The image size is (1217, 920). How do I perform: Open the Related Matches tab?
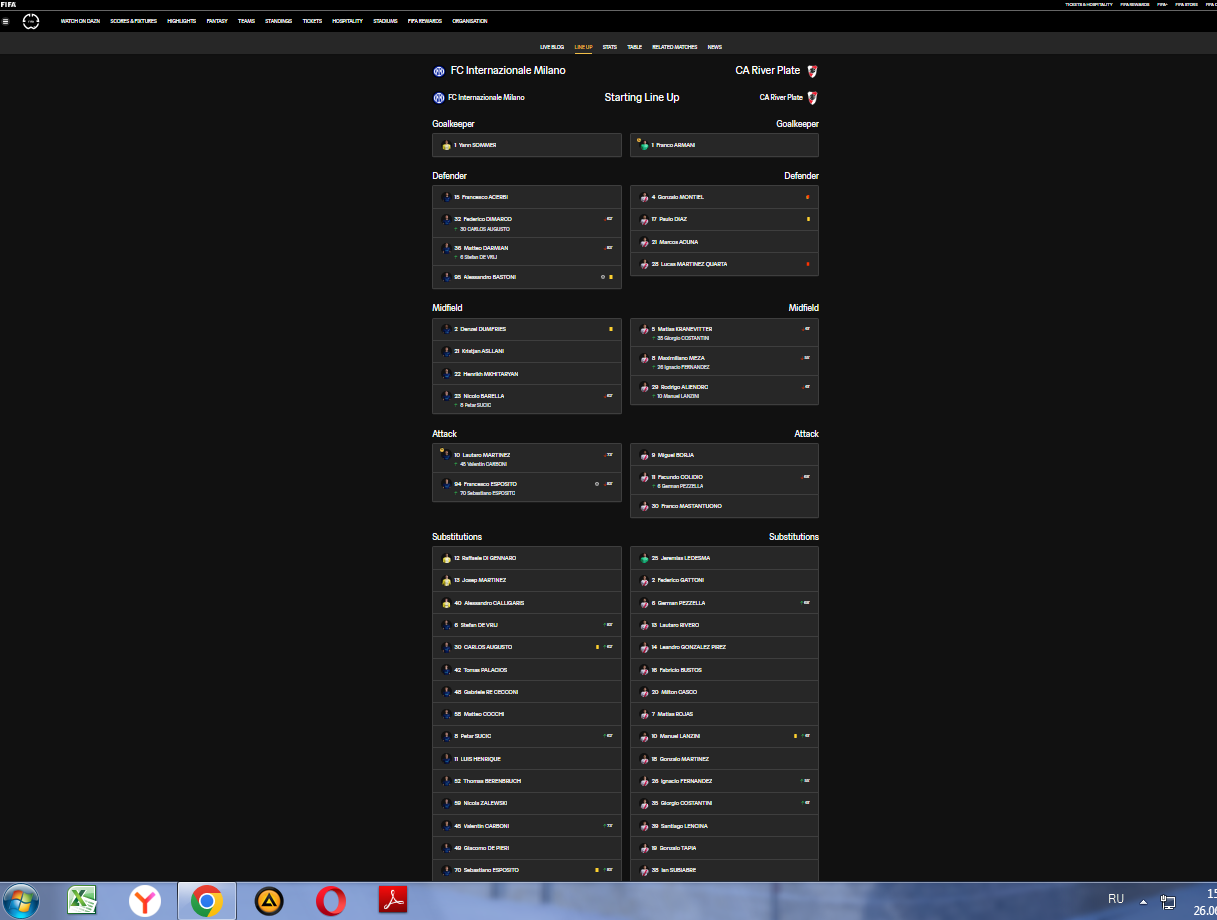(x=674, y=47)
